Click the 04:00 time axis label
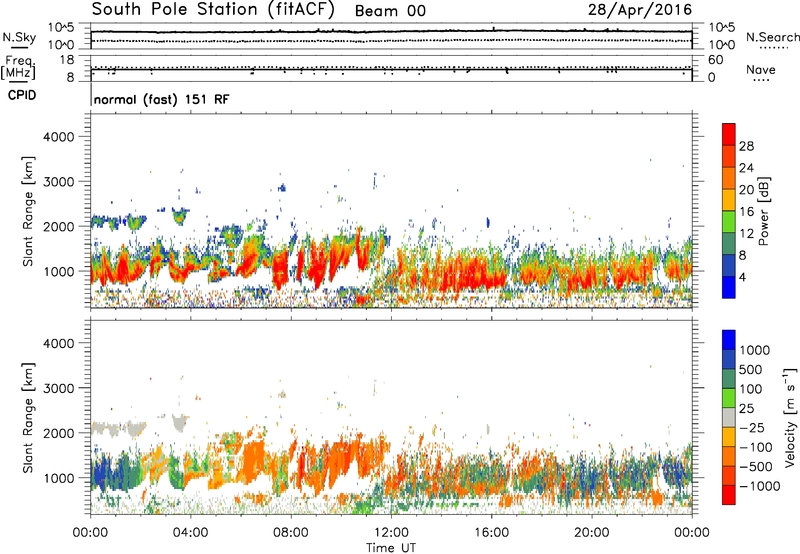Viewport: 800px width, 554px height. [x=190, y=533]
